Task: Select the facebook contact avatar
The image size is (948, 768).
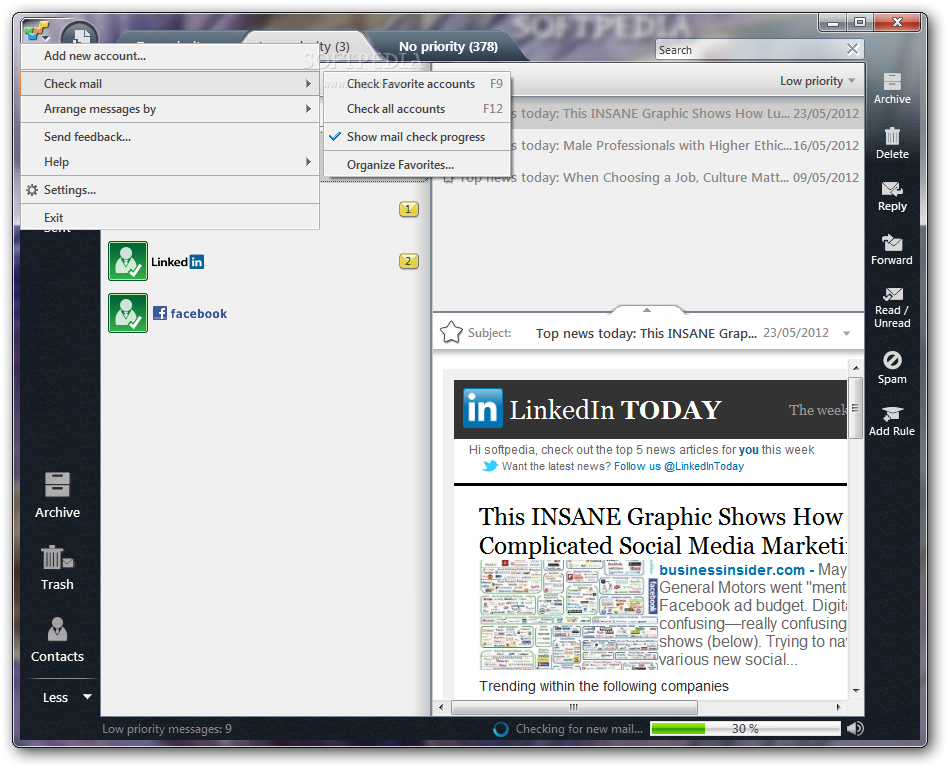Action: coord(128,313)
